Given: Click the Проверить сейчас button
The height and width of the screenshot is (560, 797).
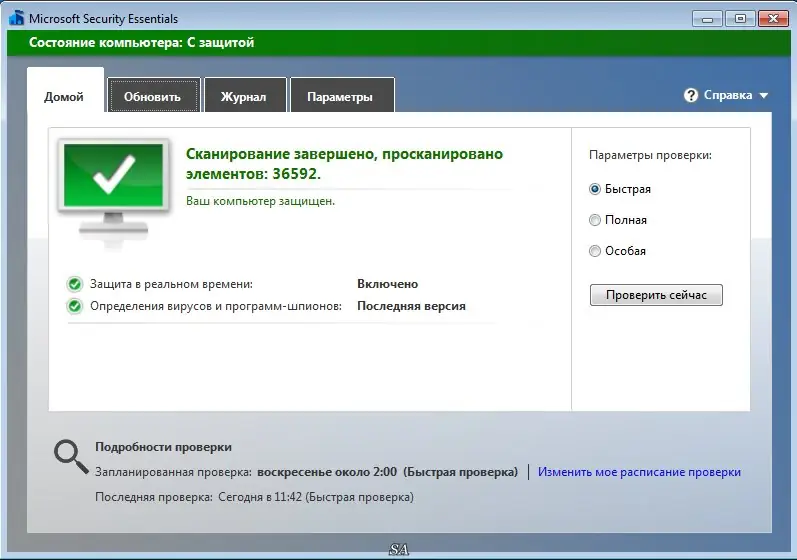Looking at the screenshot, I should [x=656, y=295].
